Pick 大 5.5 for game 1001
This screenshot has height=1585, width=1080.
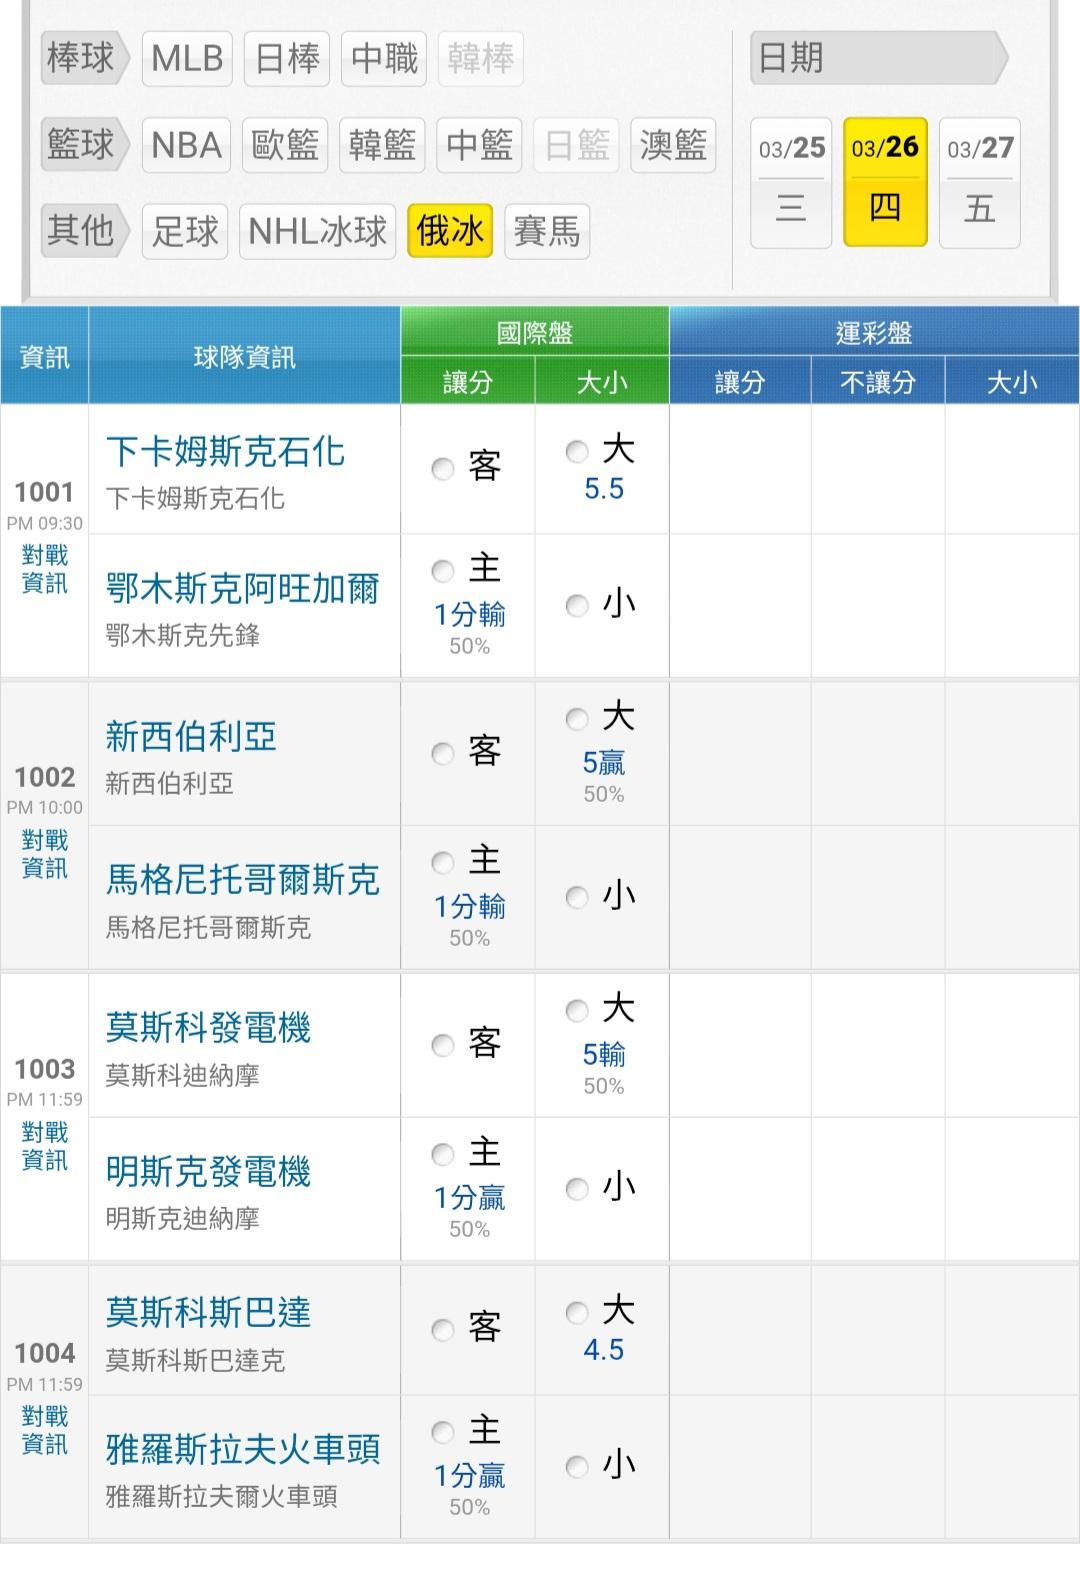tap(577, 452)
